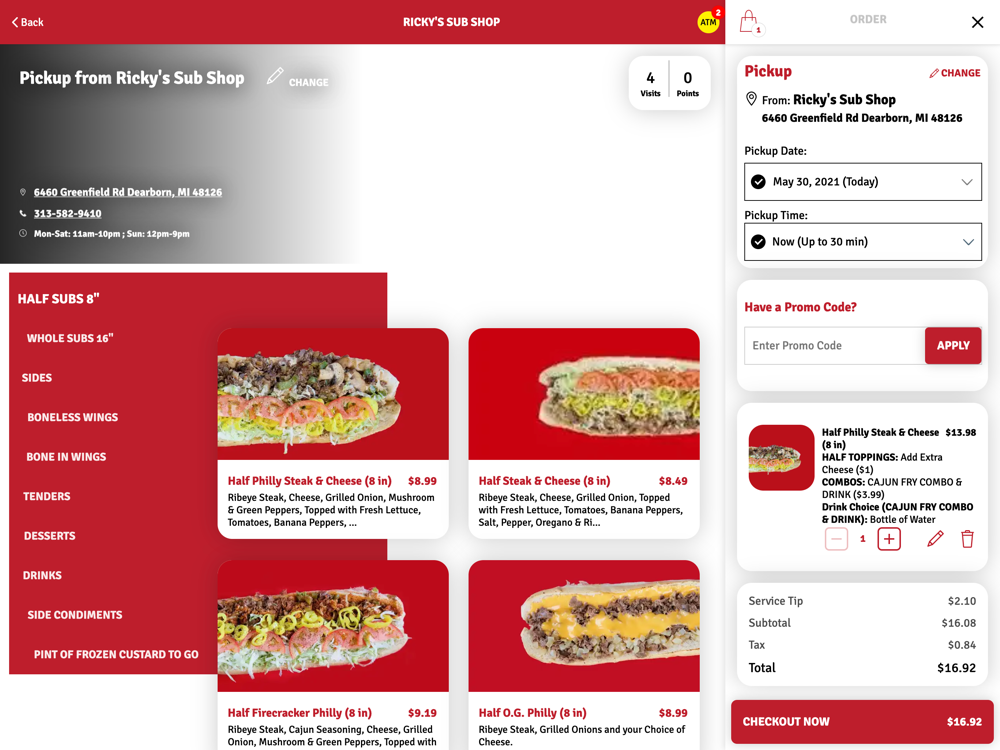1000x750 pixels.
Task: Open the Pickup Time dropdown
Action: tap(863, 242)
